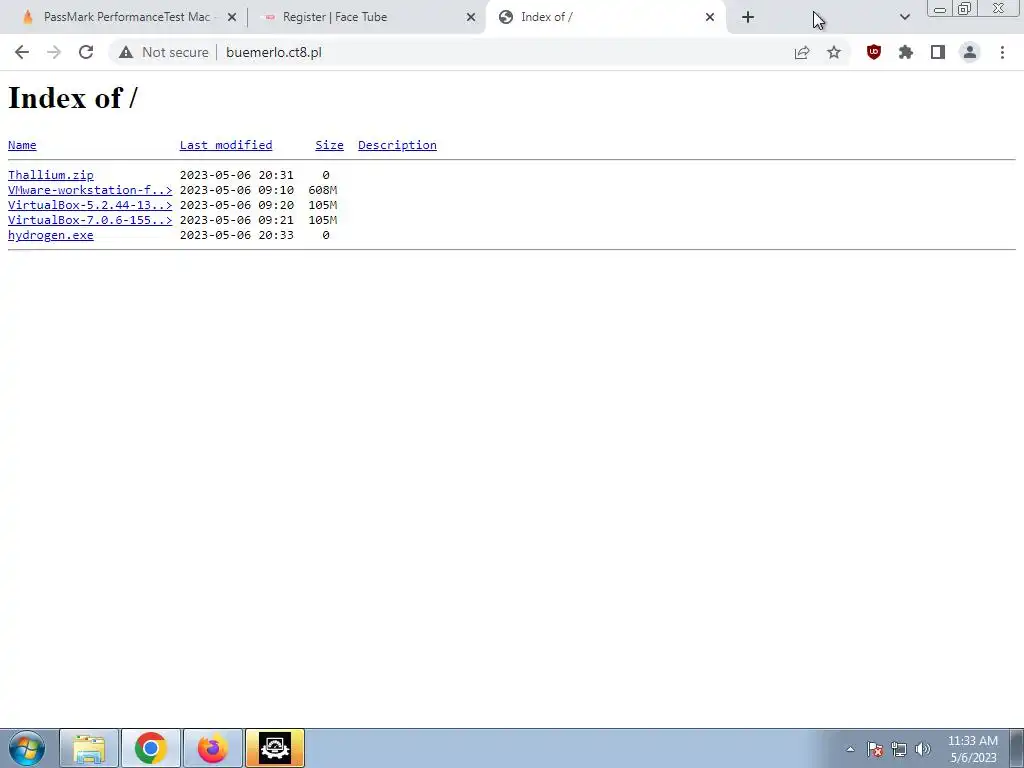1024x768 pixels.
Task: Reload the page with refresh icon
Action: [x=86, y=52]
